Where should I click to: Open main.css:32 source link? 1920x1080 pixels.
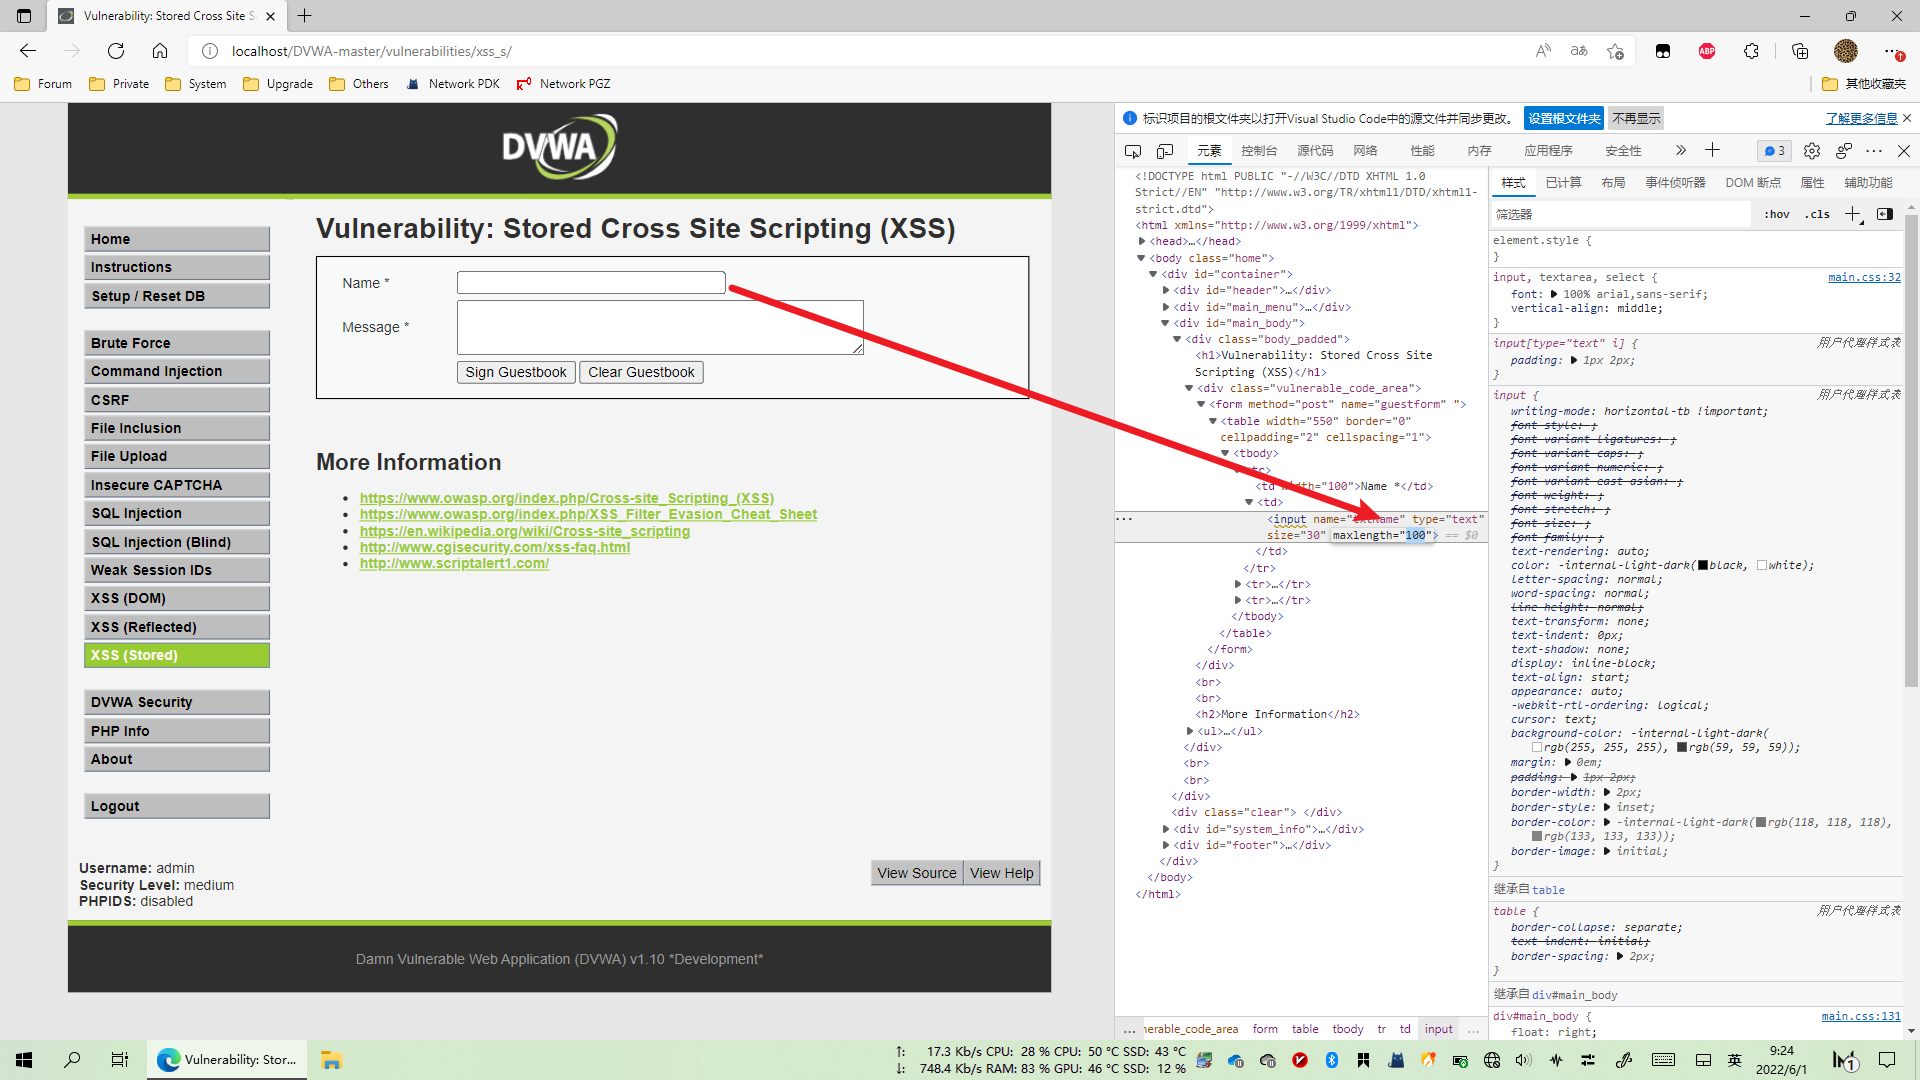point(1864,277)
